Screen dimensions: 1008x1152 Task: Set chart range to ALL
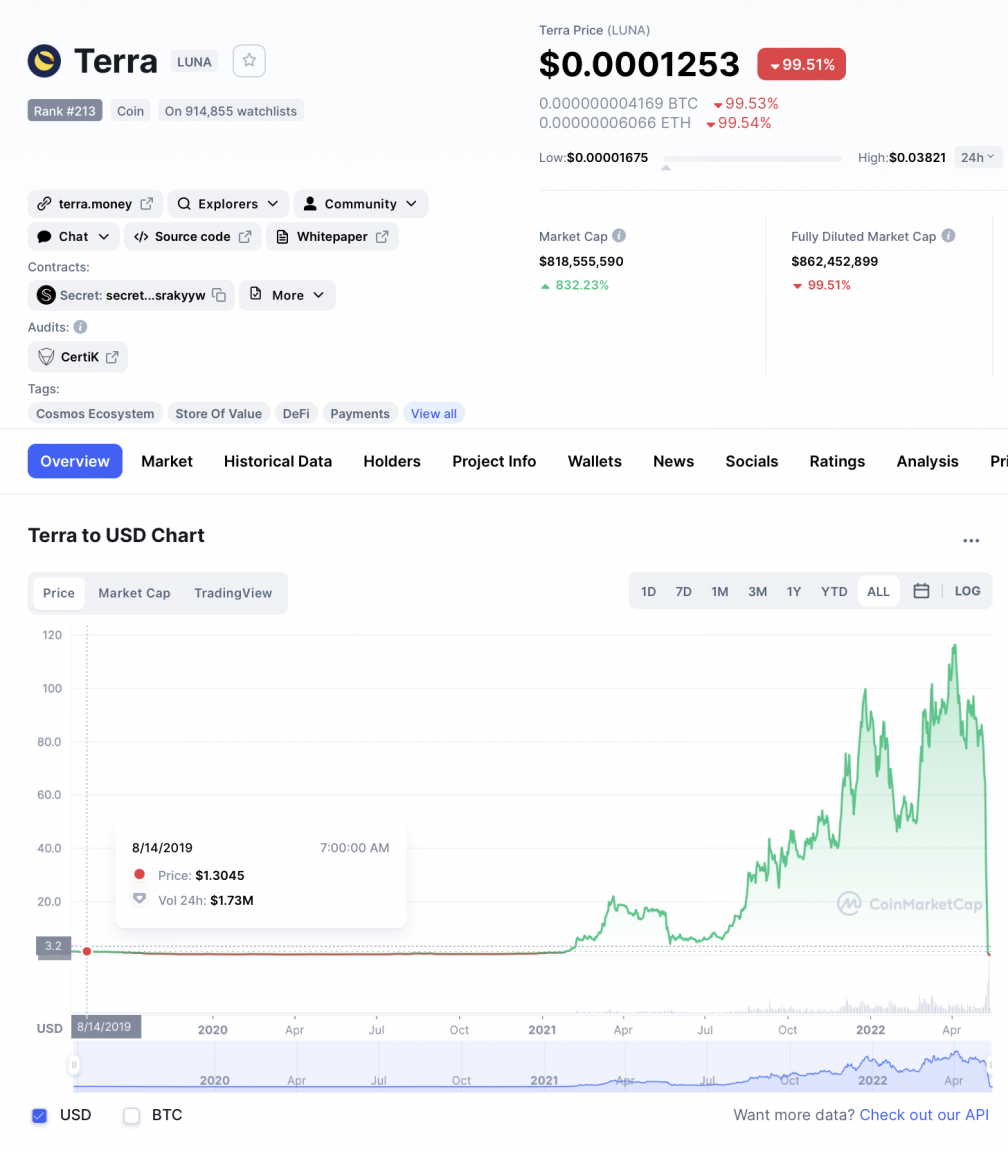878,591
